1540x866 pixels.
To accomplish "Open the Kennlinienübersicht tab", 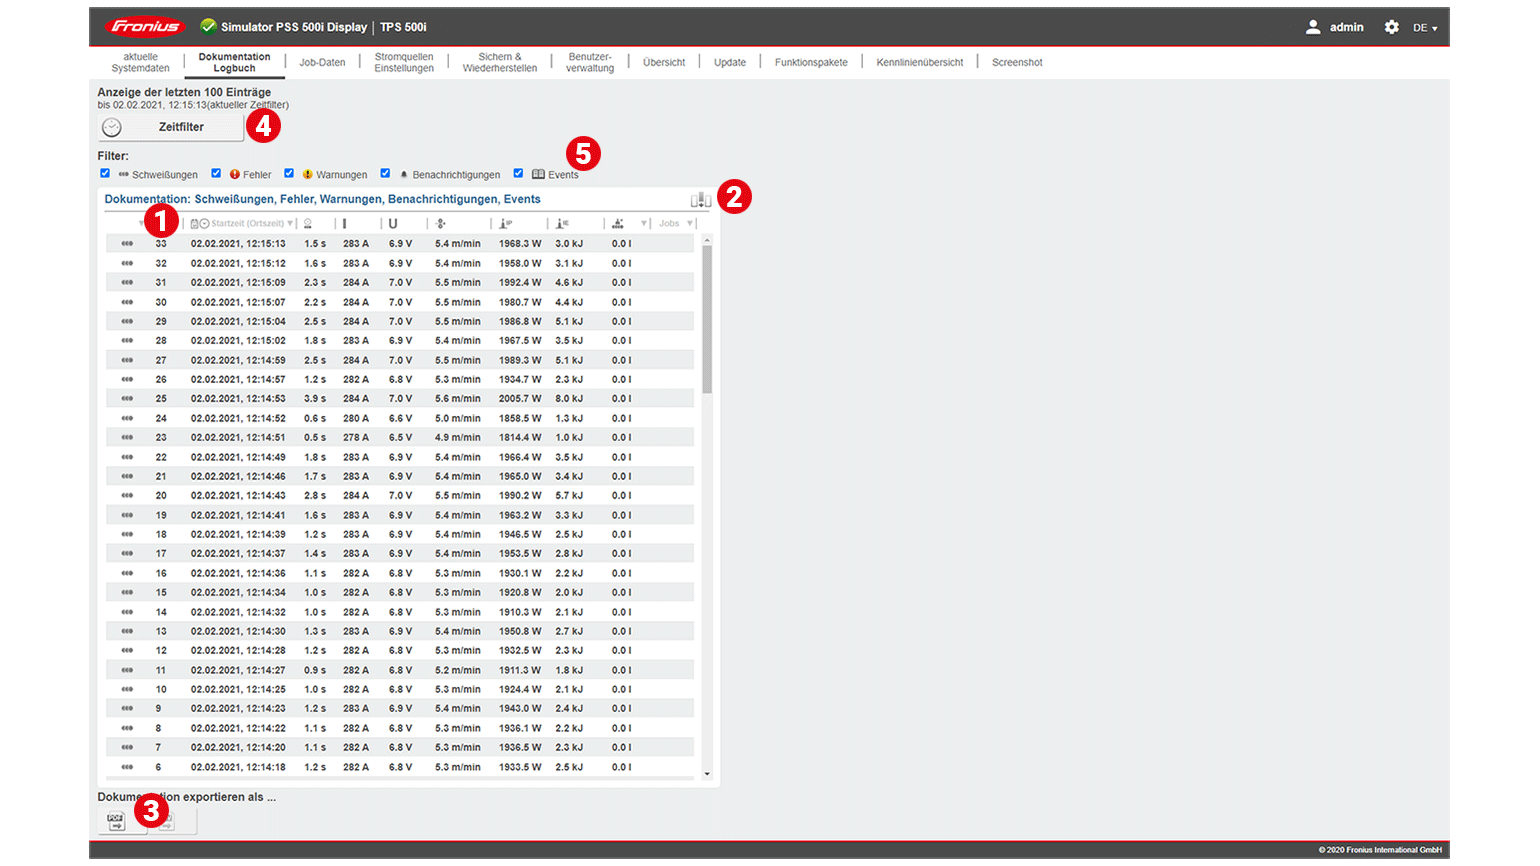I will [x=919, y=63].
